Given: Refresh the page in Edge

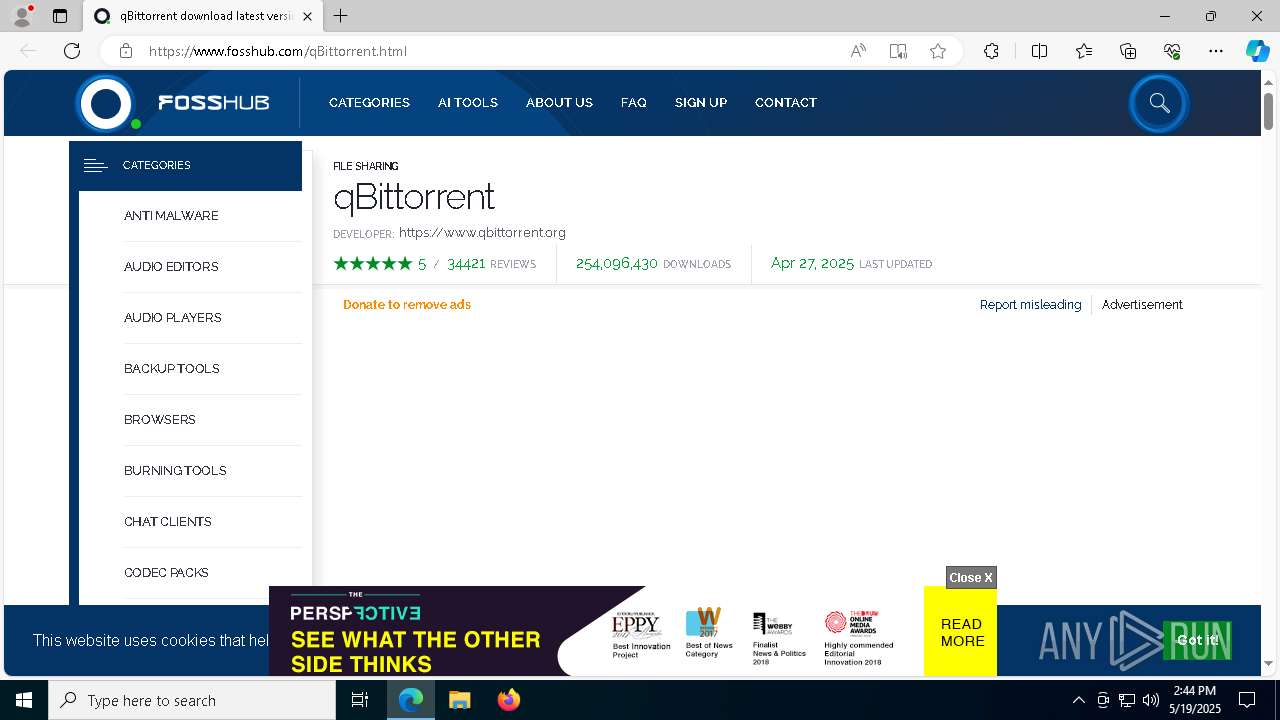Looking at the screenshot, I should pyautogui.click(x=72, y=51).
